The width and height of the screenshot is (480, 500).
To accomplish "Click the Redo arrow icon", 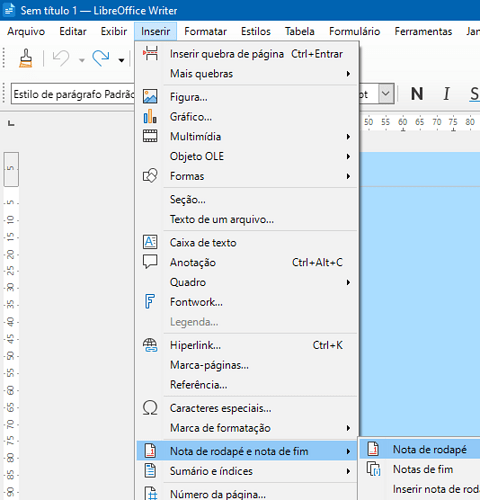I will 101,58.
